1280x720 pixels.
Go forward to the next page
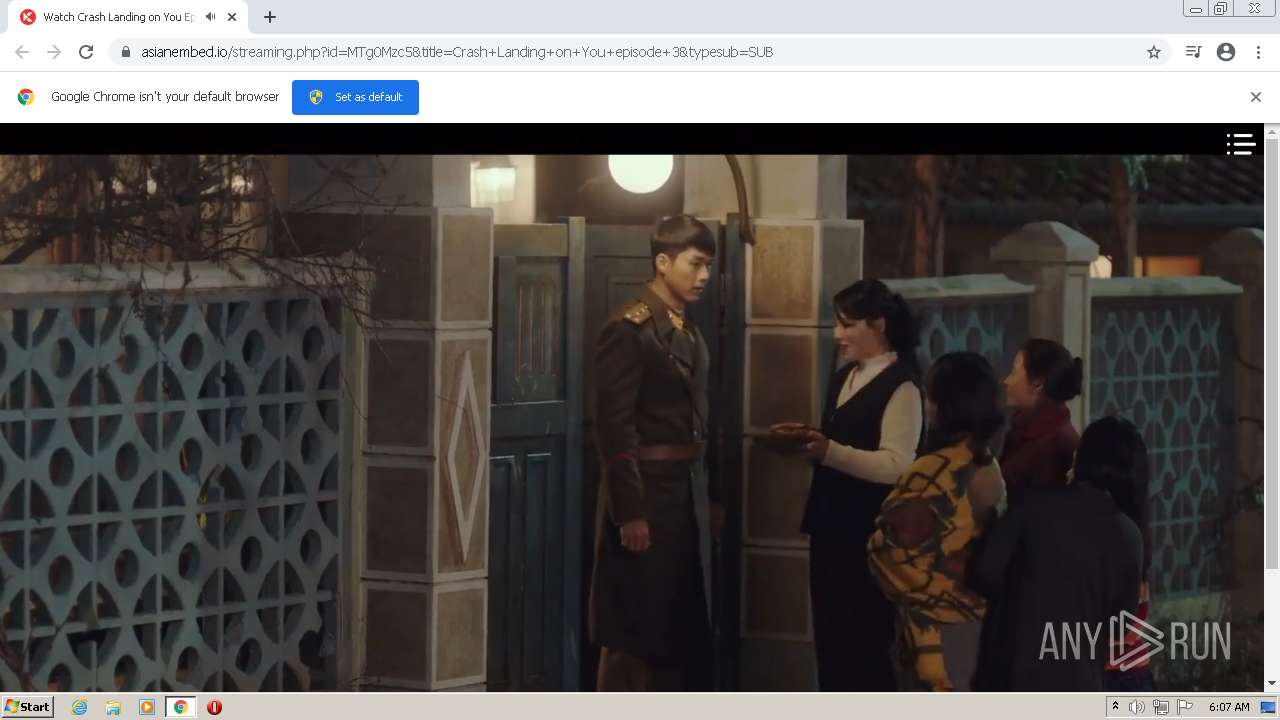click(54, 52)
